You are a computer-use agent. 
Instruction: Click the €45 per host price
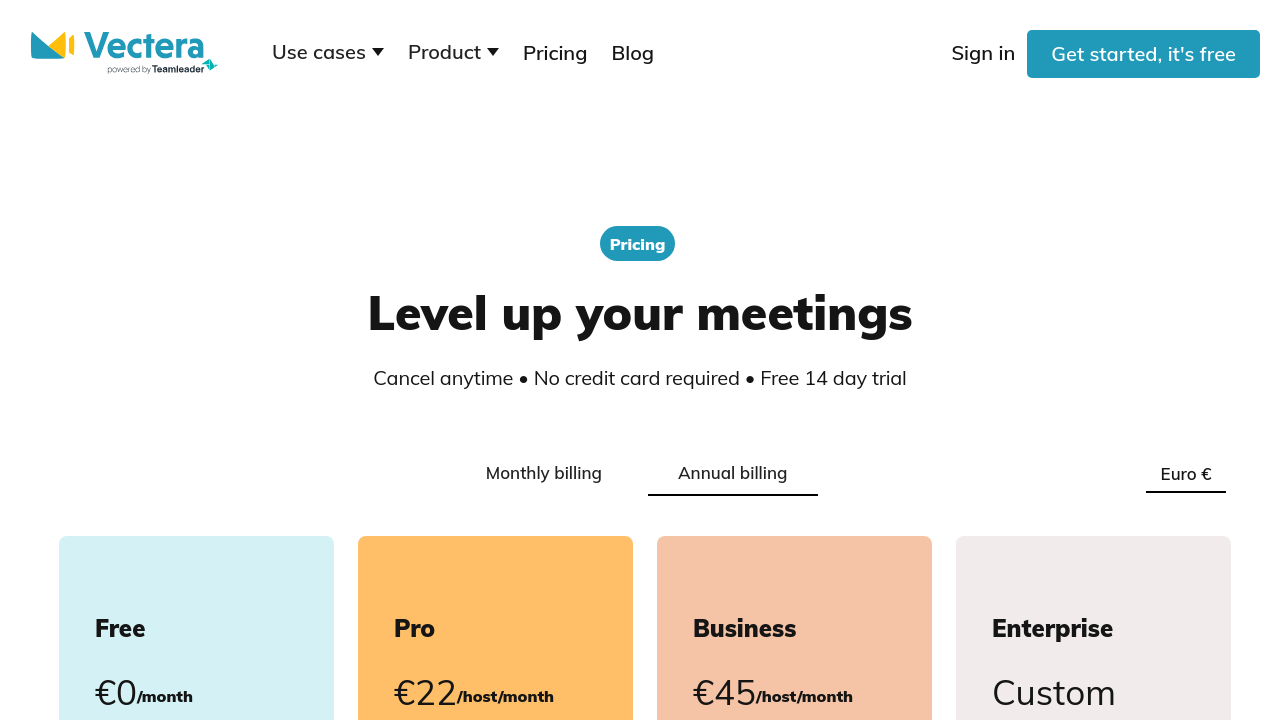pyautogui.click(x=725, y=693)
